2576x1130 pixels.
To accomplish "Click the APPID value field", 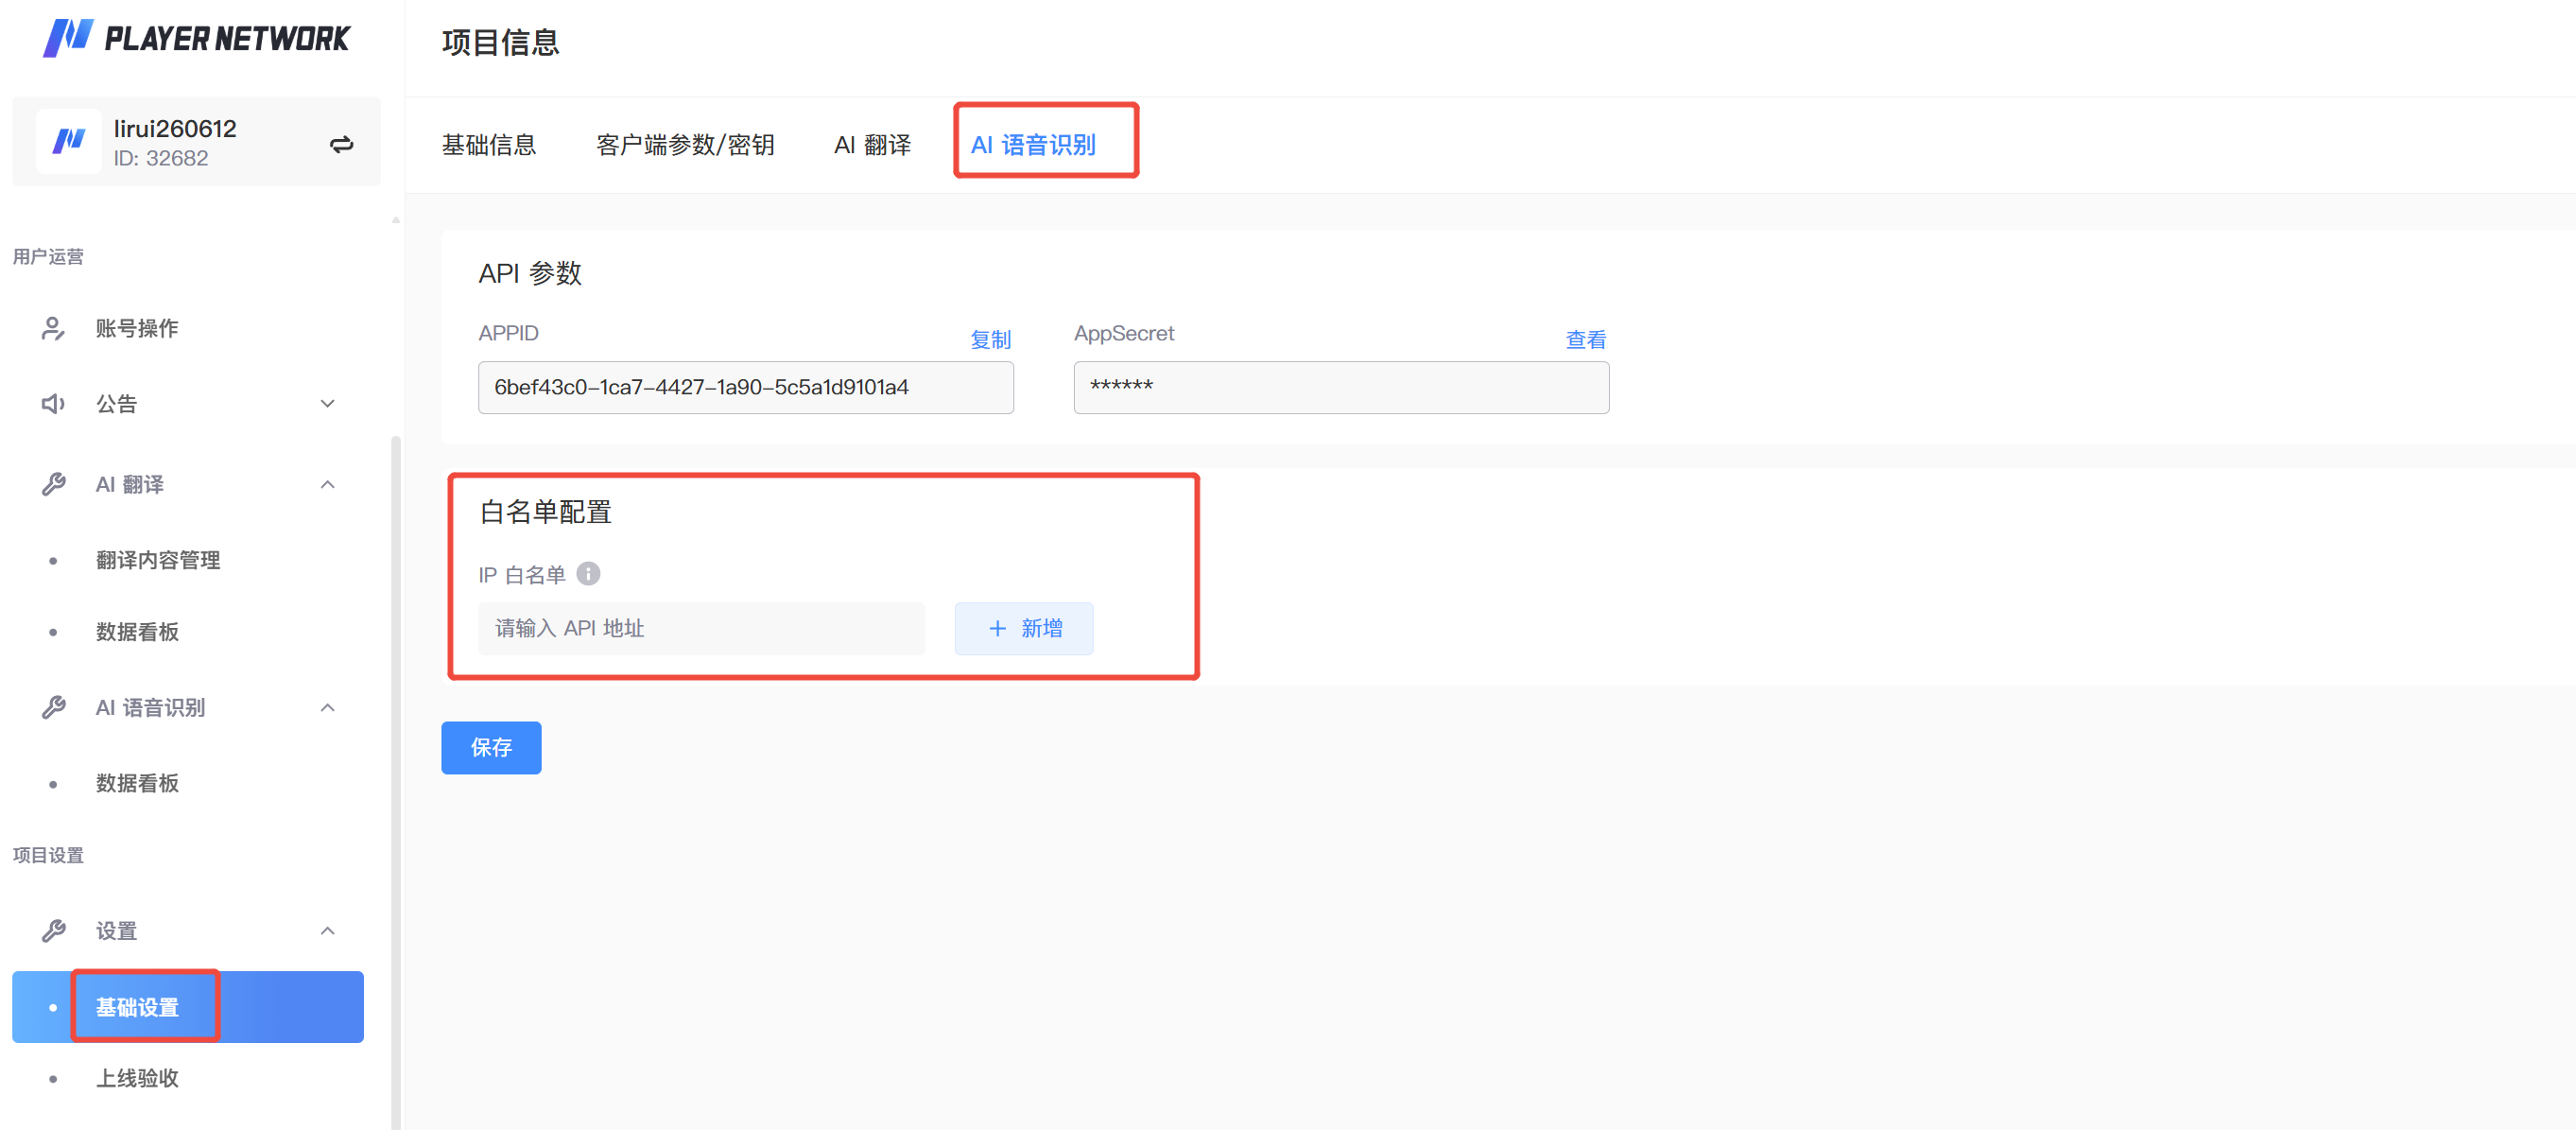I will 746,387.
